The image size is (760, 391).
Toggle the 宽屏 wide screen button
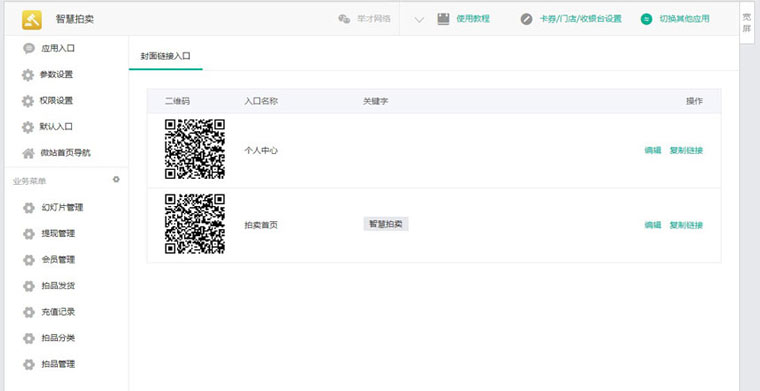tap(747, 22)
